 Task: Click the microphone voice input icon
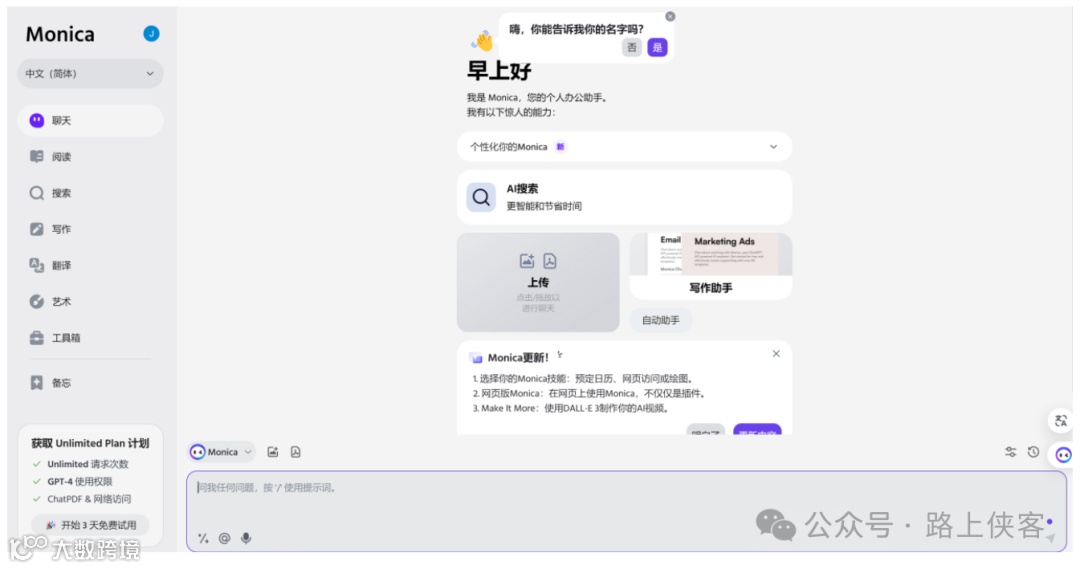[246, 539]
